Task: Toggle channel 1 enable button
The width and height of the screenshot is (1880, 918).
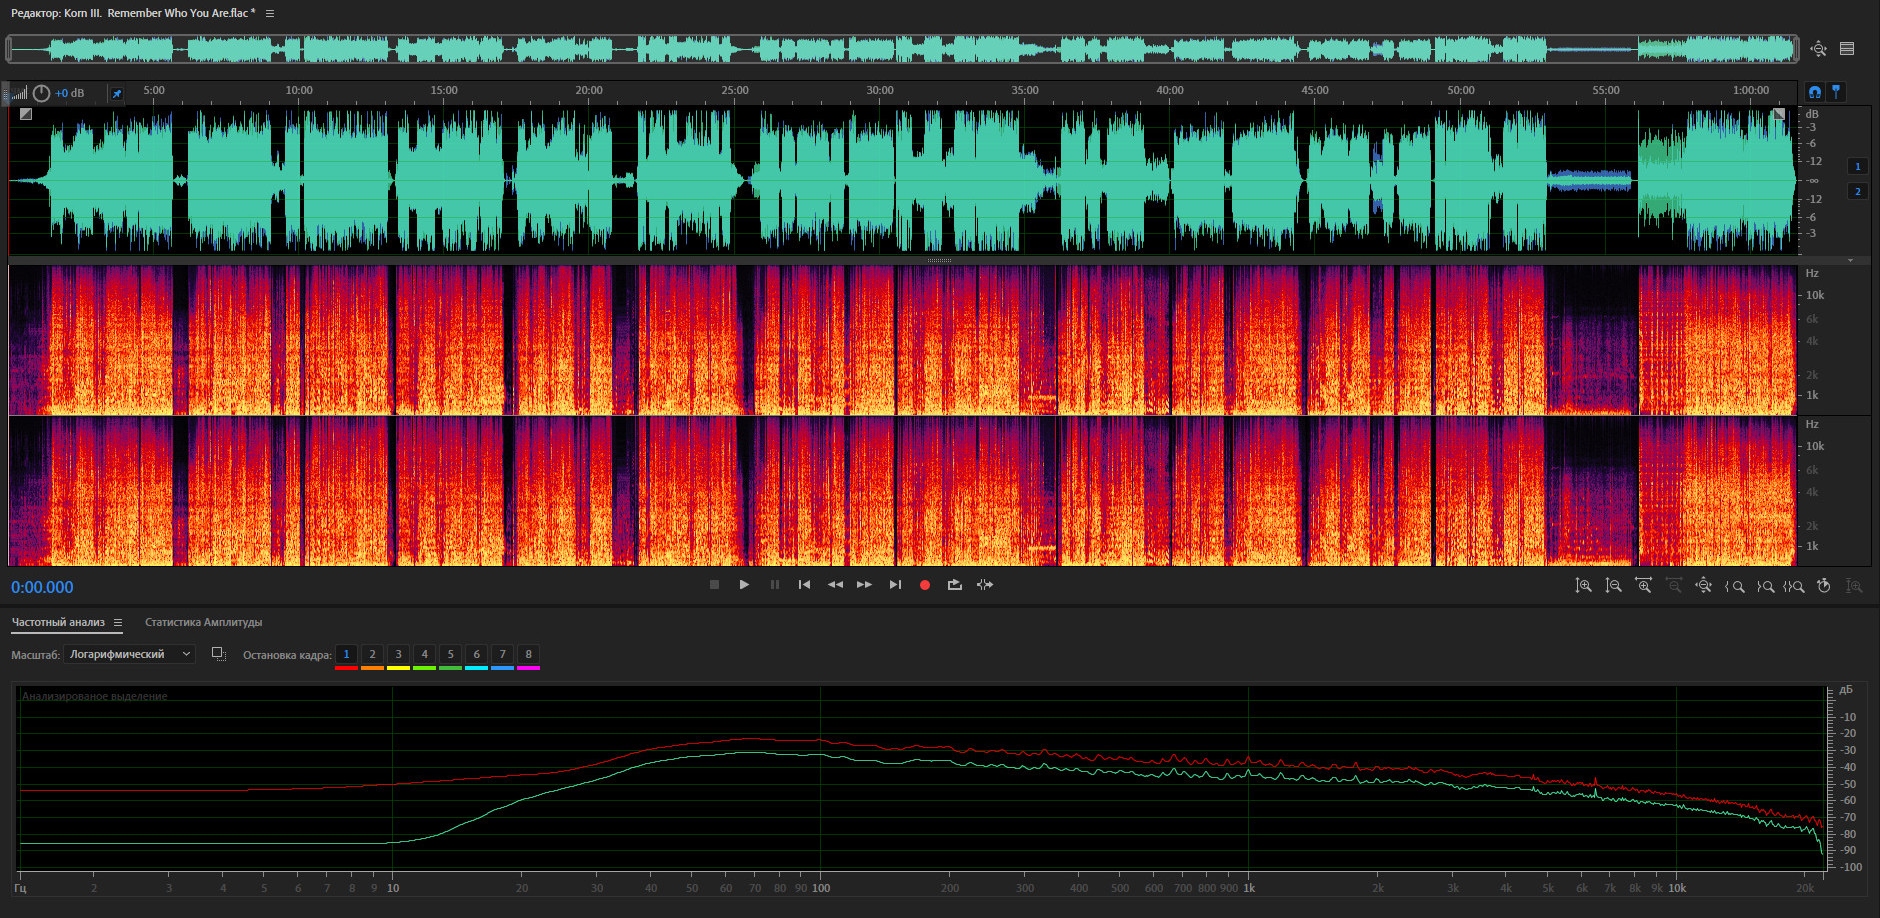Action: point(1858,167)
